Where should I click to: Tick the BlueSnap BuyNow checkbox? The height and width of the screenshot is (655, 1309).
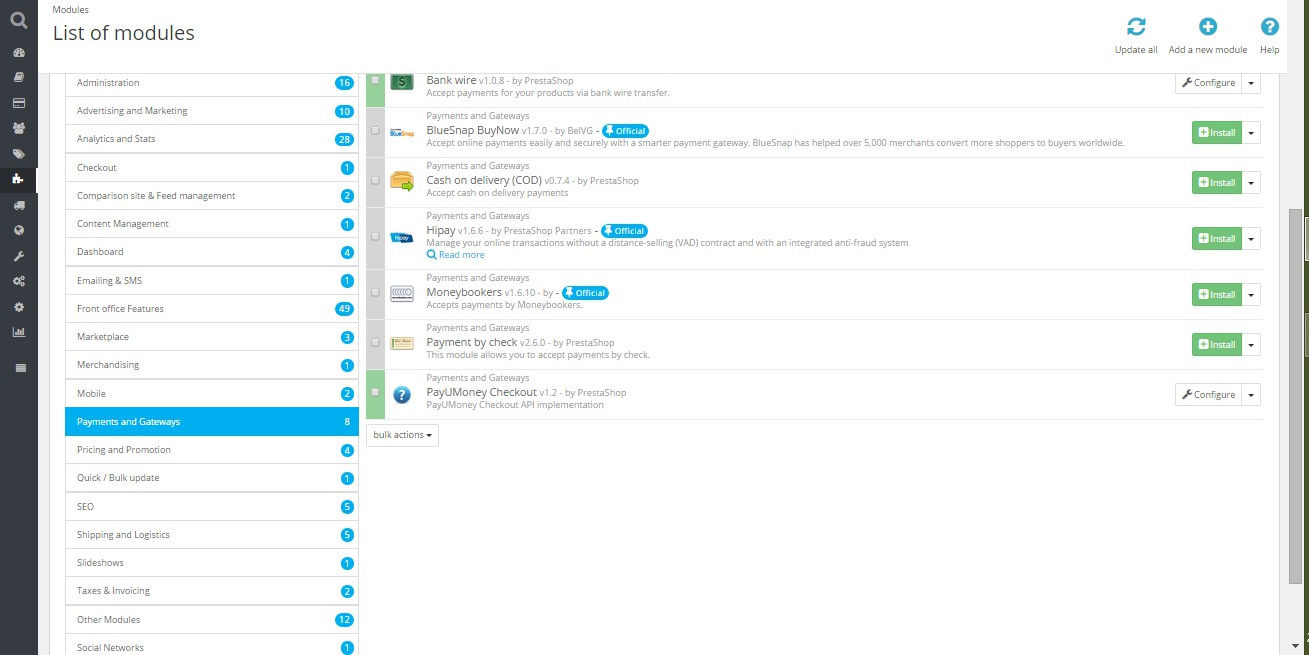(x=375, y=130)
